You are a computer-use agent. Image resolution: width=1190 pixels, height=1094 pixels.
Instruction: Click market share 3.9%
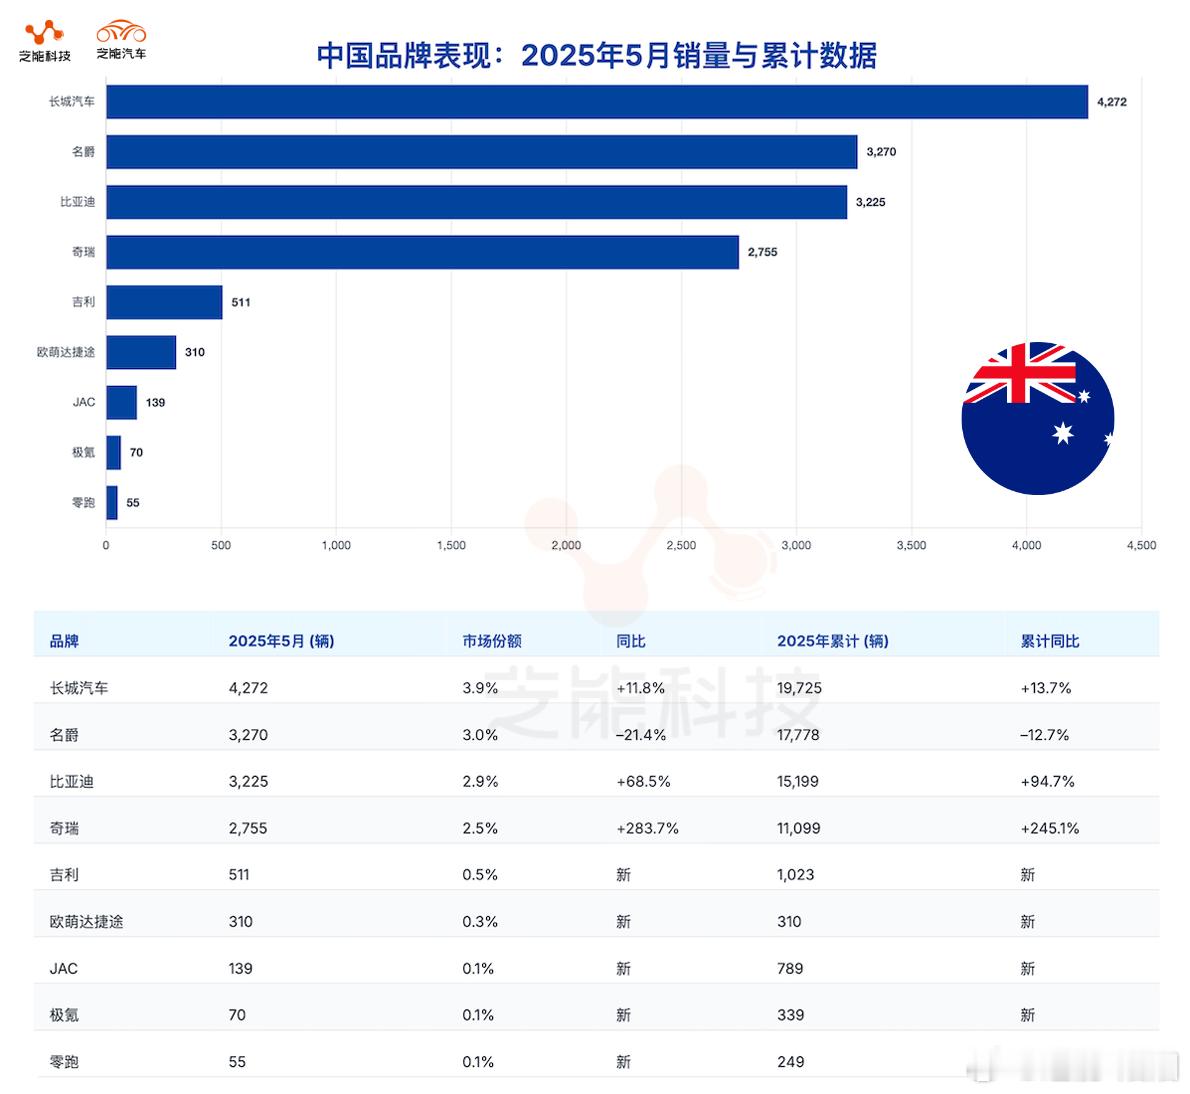[x=480, y=688]
